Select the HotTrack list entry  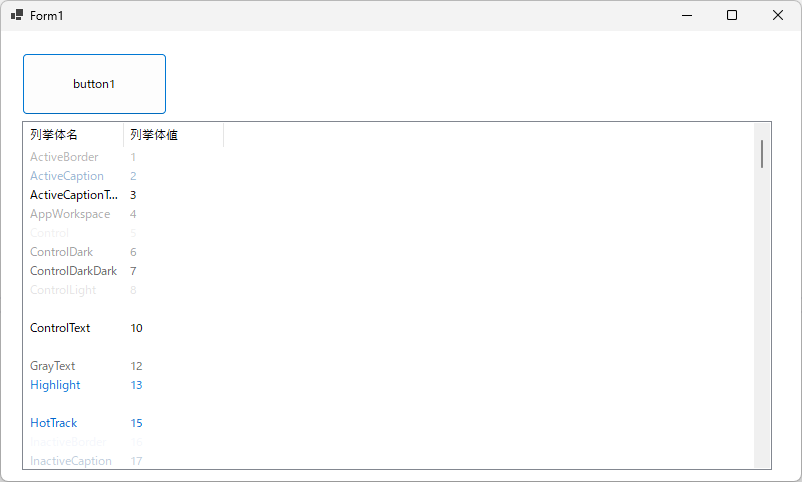click(53, 423)
